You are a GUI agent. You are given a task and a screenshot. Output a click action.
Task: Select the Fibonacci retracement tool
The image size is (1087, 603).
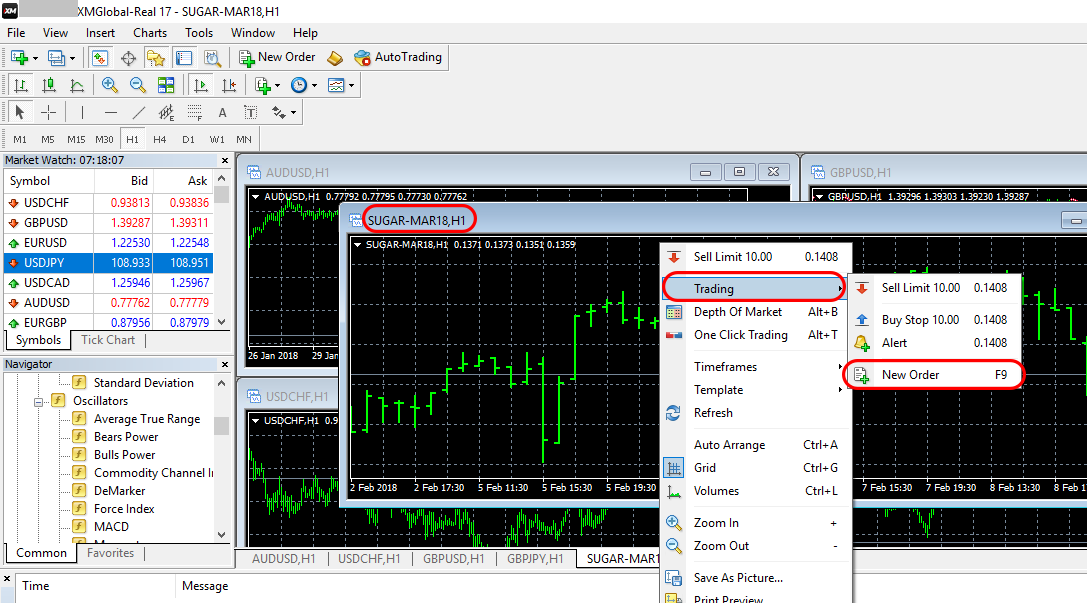point(195,112)
